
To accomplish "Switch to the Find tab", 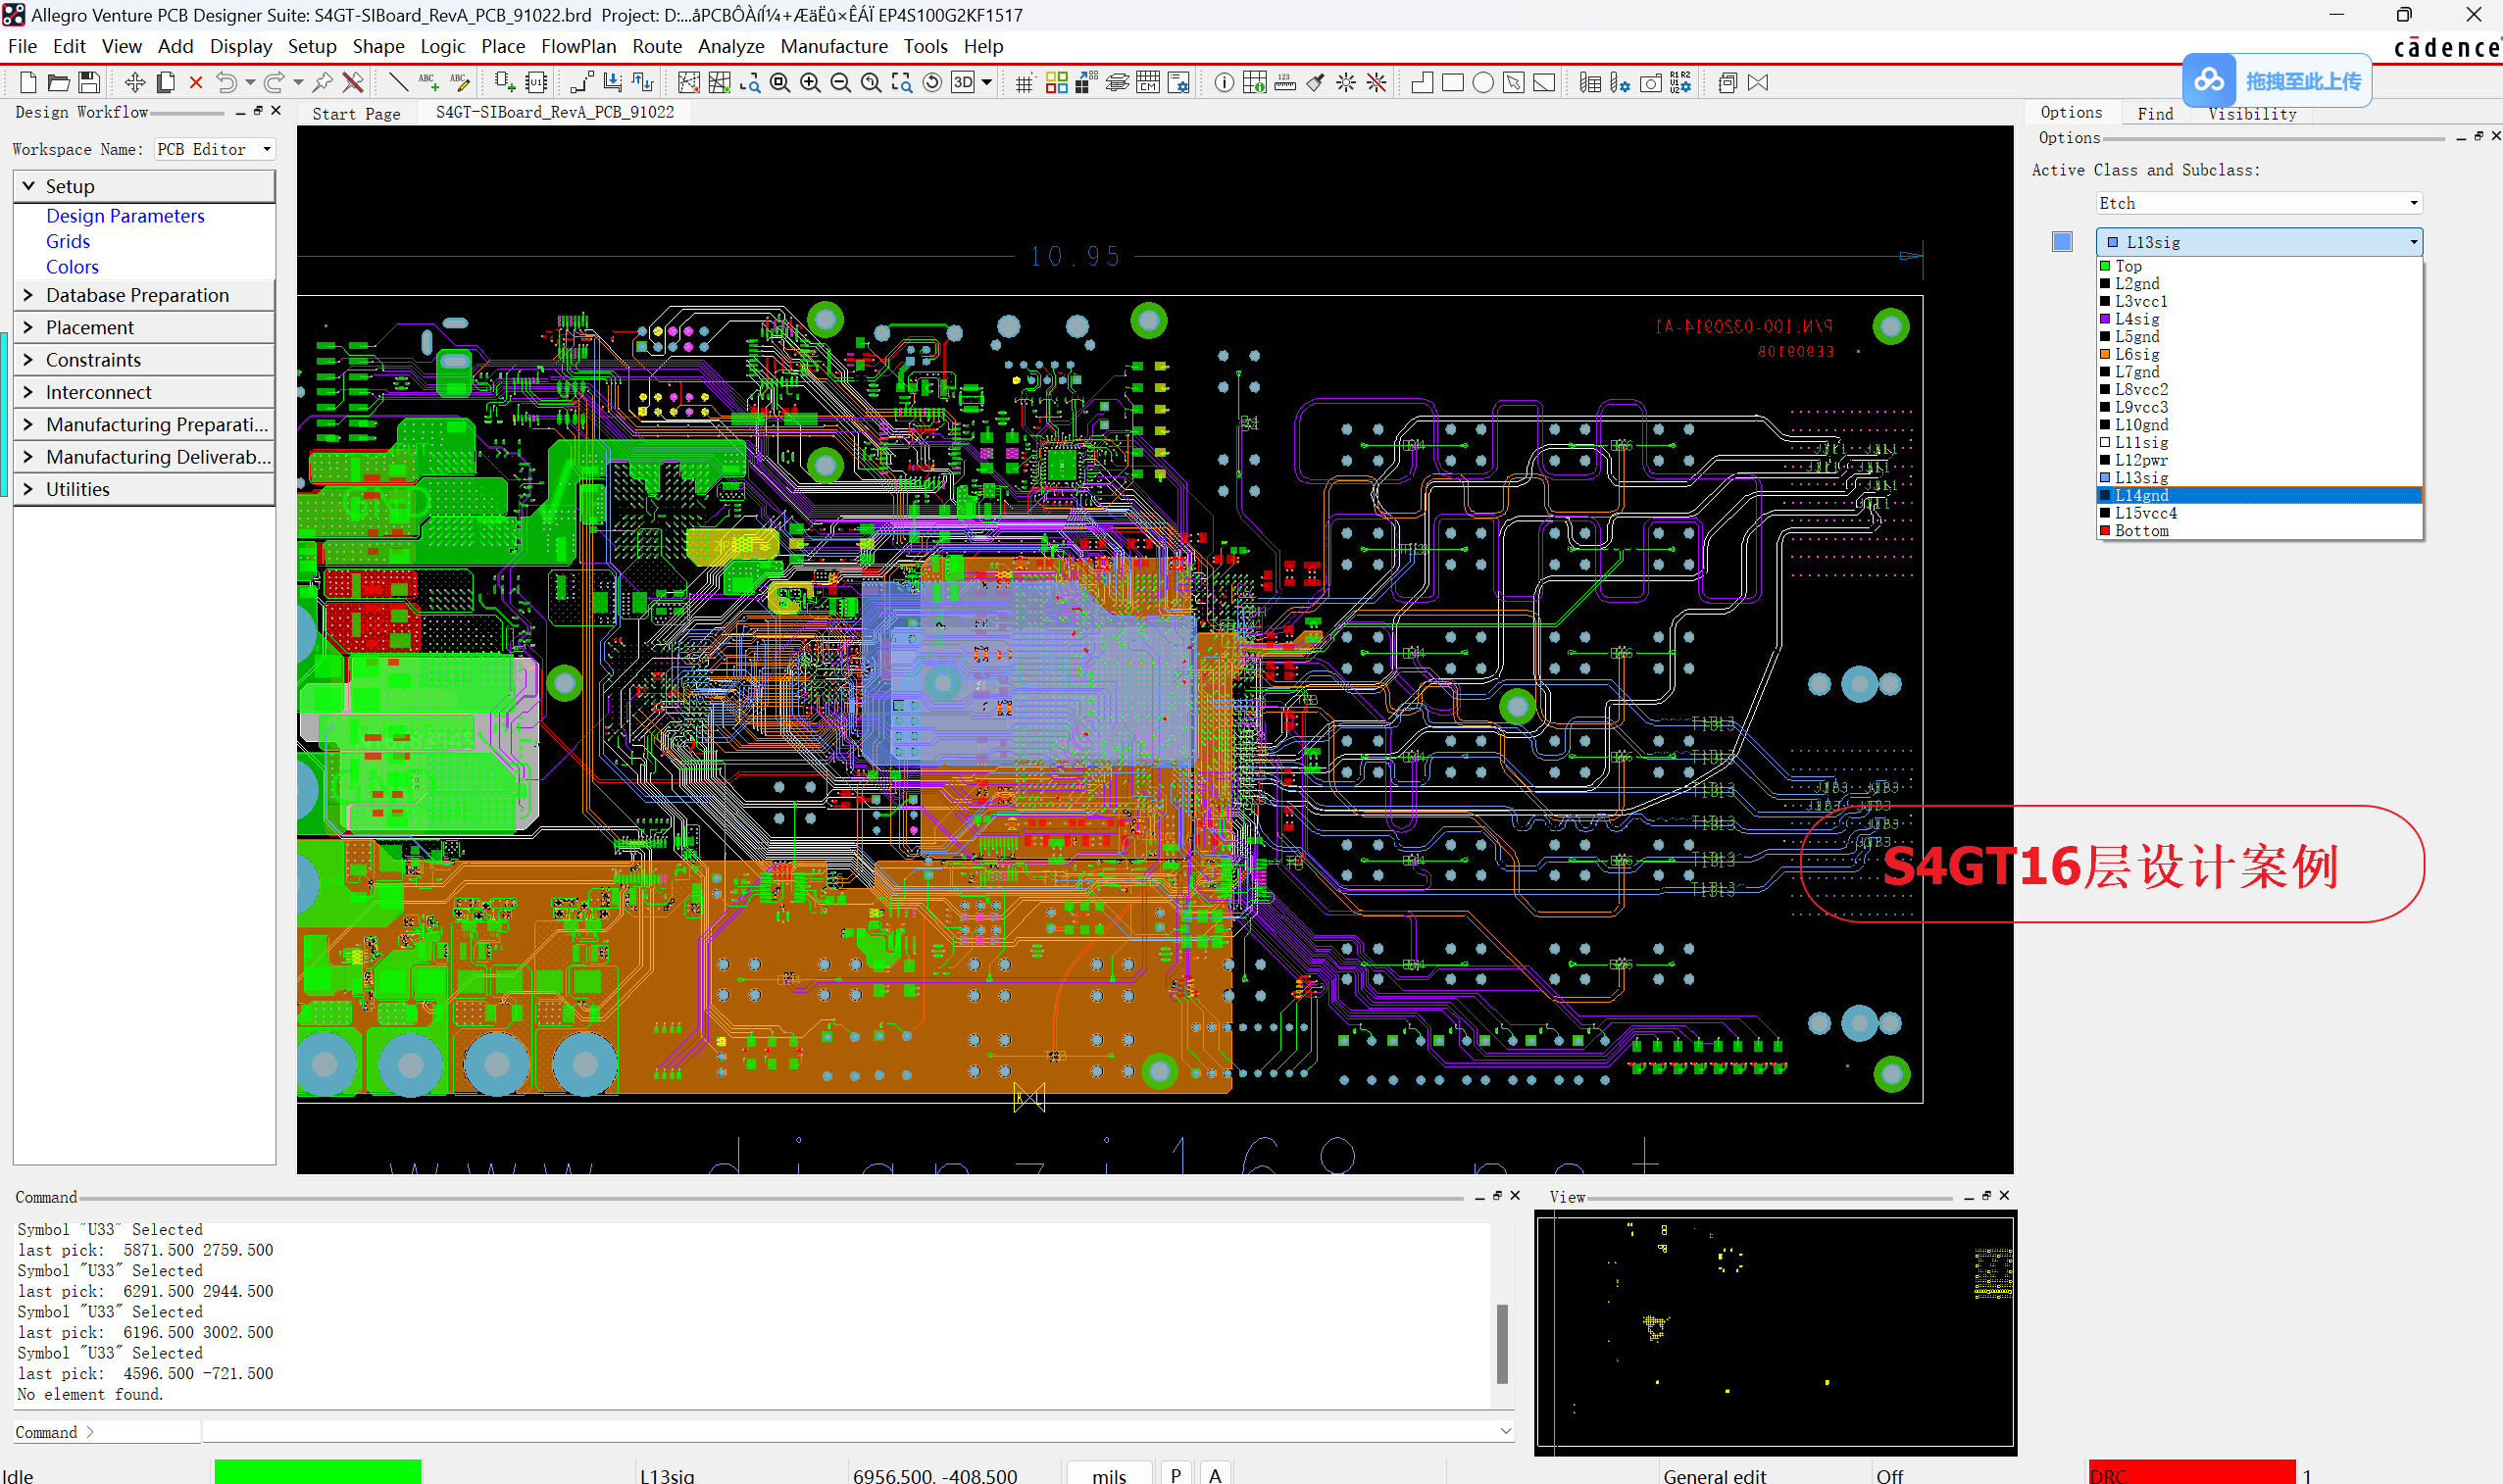I will point(2155,113).
